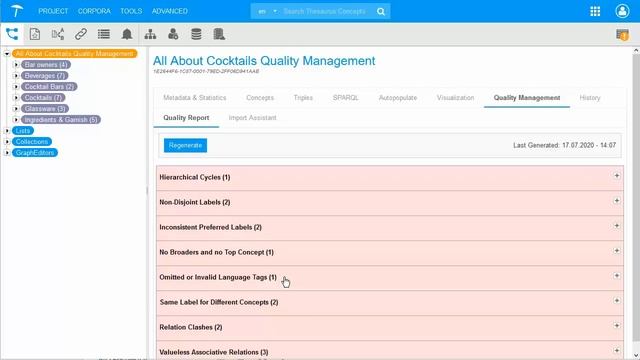Click the search magnifier icon
This screenshot has height=360, width=640.
(x=381, y=11)
